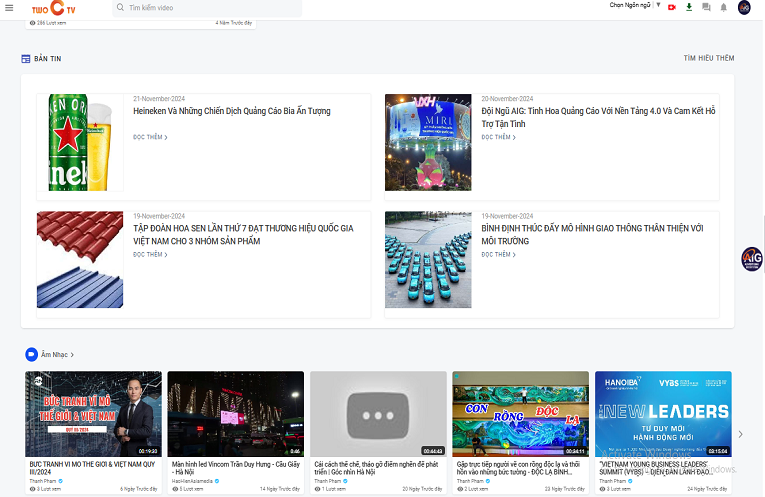Open the Con Rồng Độc Lạ video thumbnail
The height and width of the screenshot is (497, 765).
pos(520,414)
